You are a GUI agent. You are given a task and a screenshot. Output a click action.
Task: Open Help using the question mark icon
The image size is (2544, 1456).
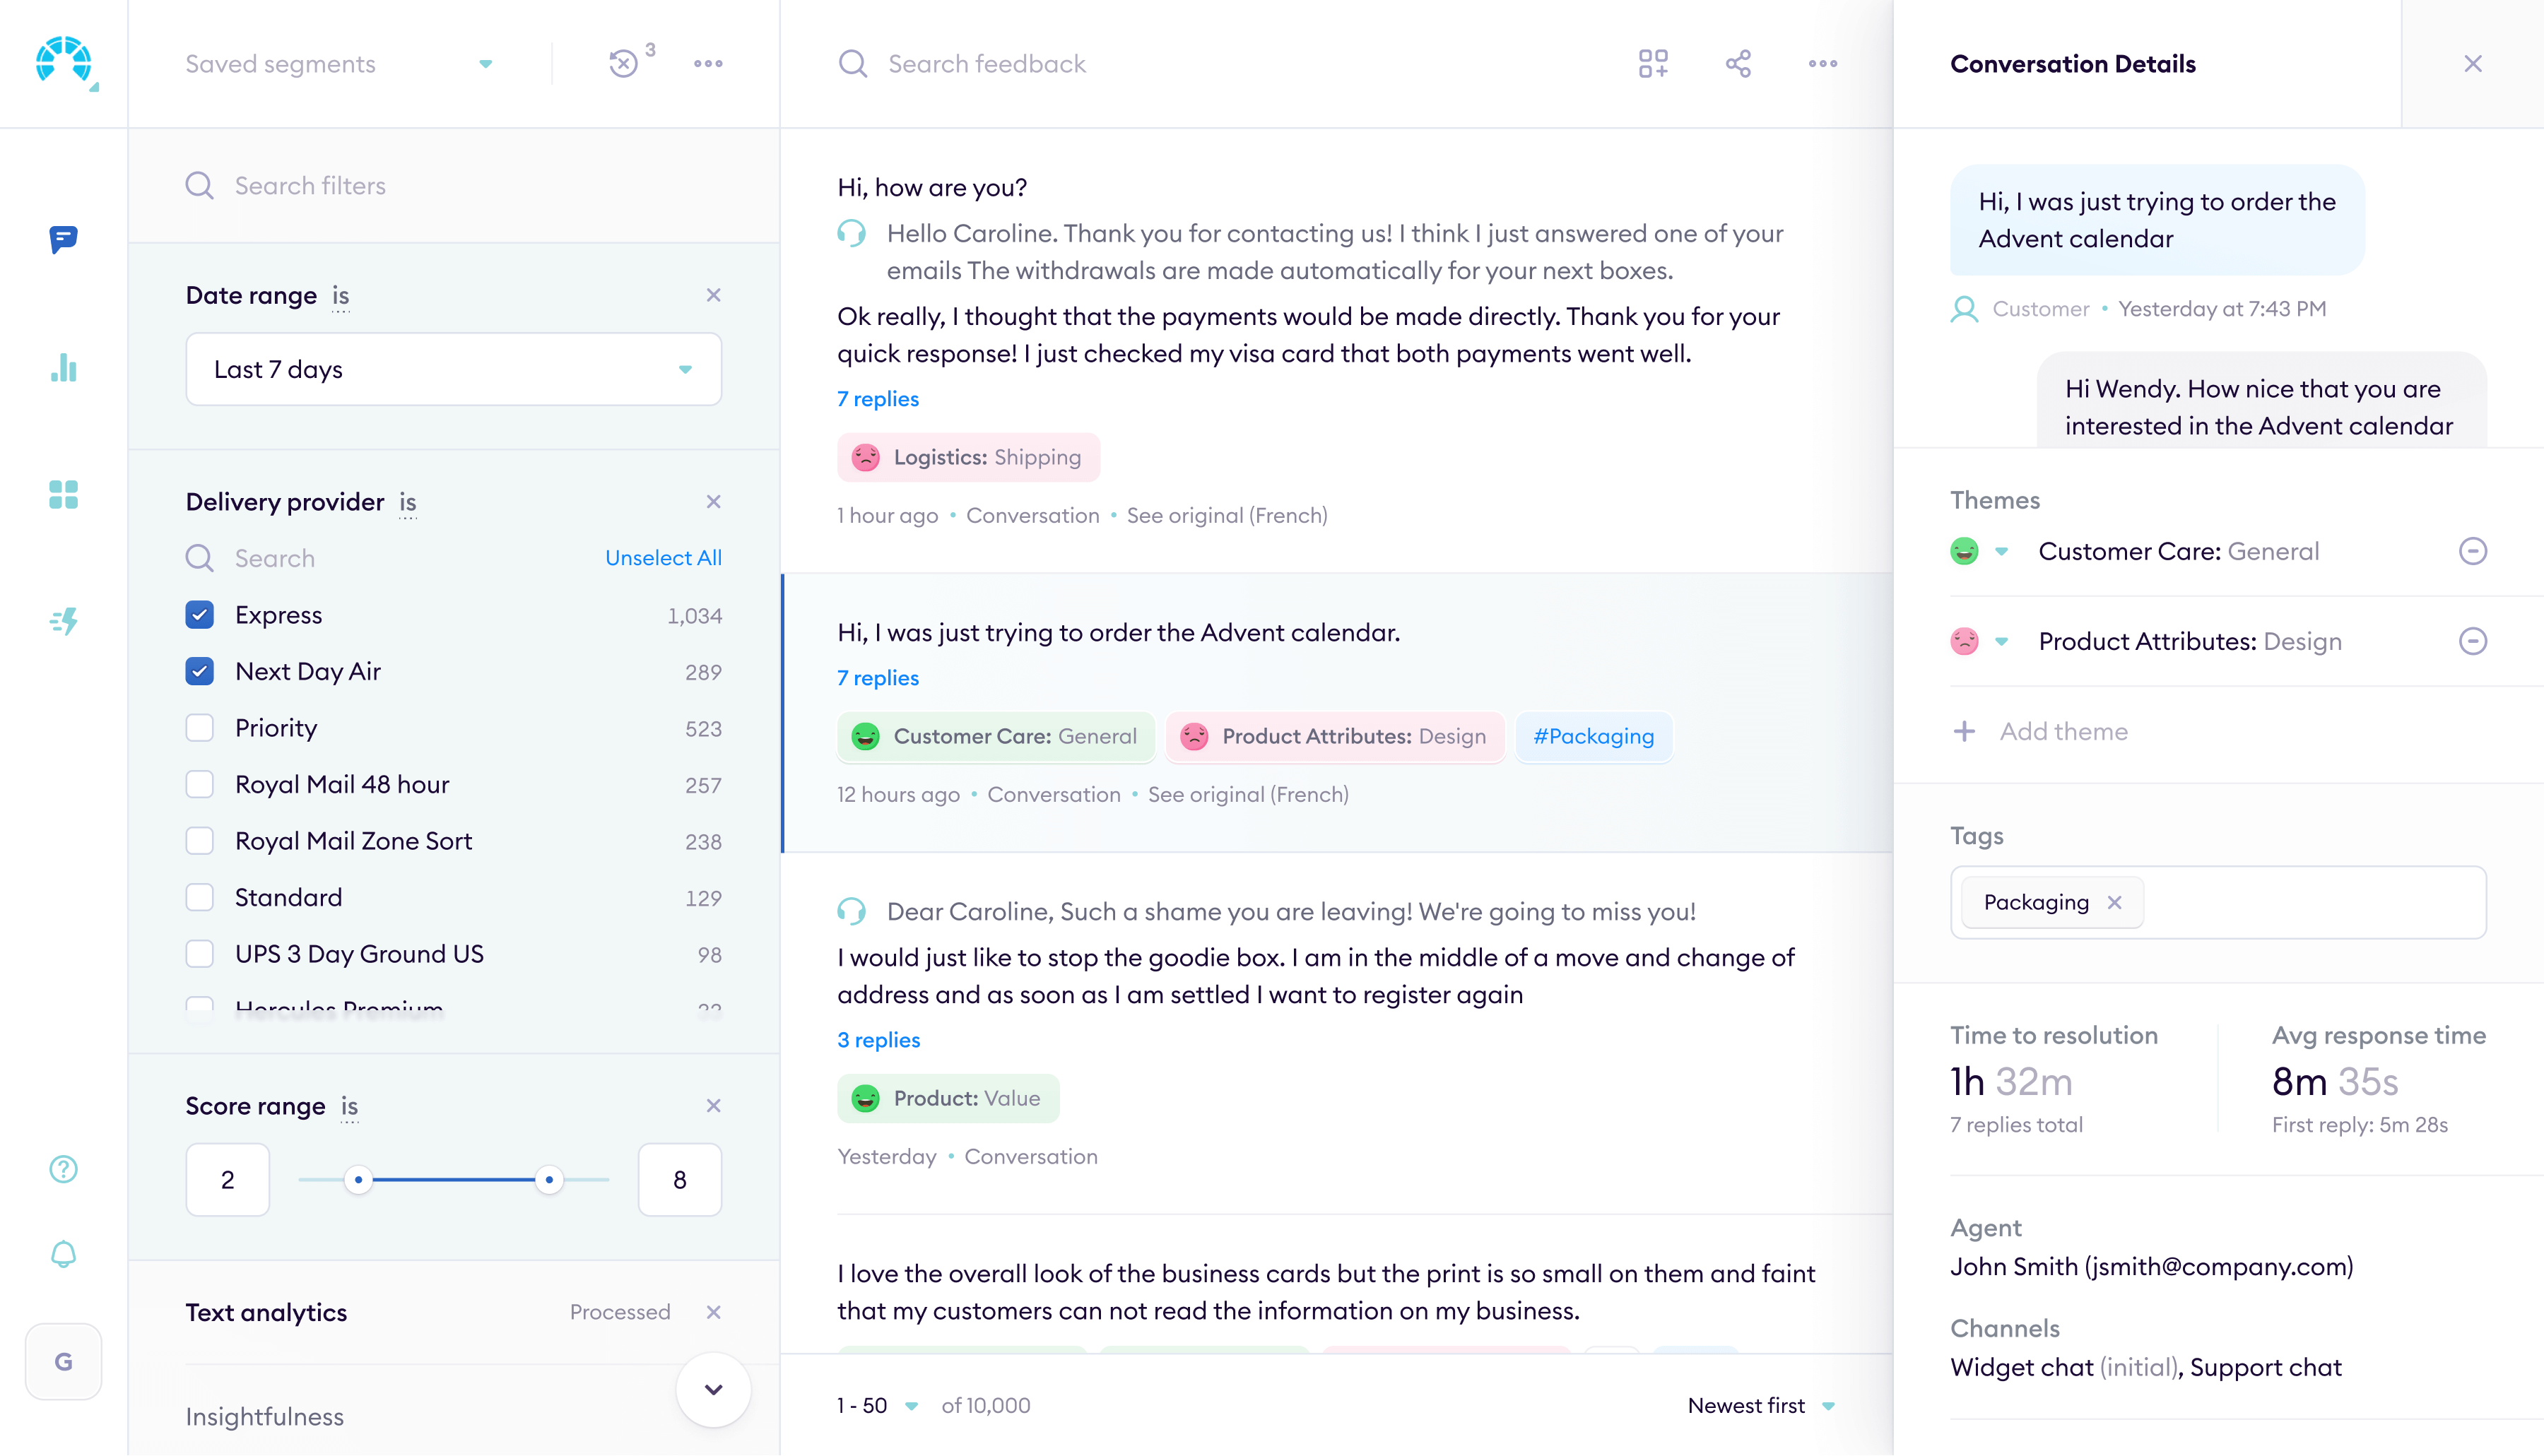click(63, 1168)
